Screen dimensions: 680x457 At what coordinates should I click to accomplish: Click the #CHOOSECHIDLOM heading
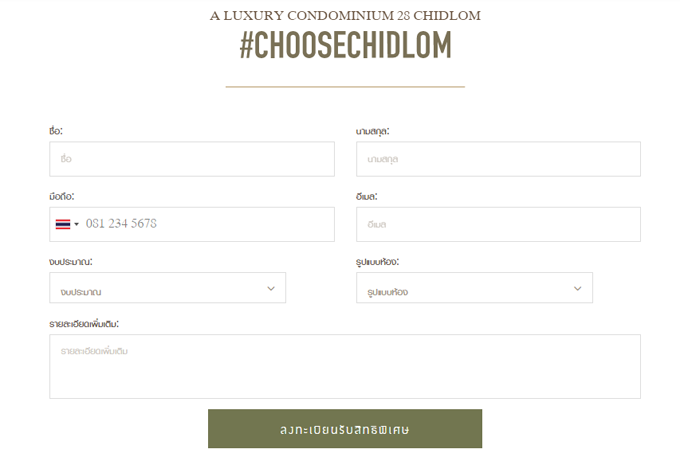[345, 46]
